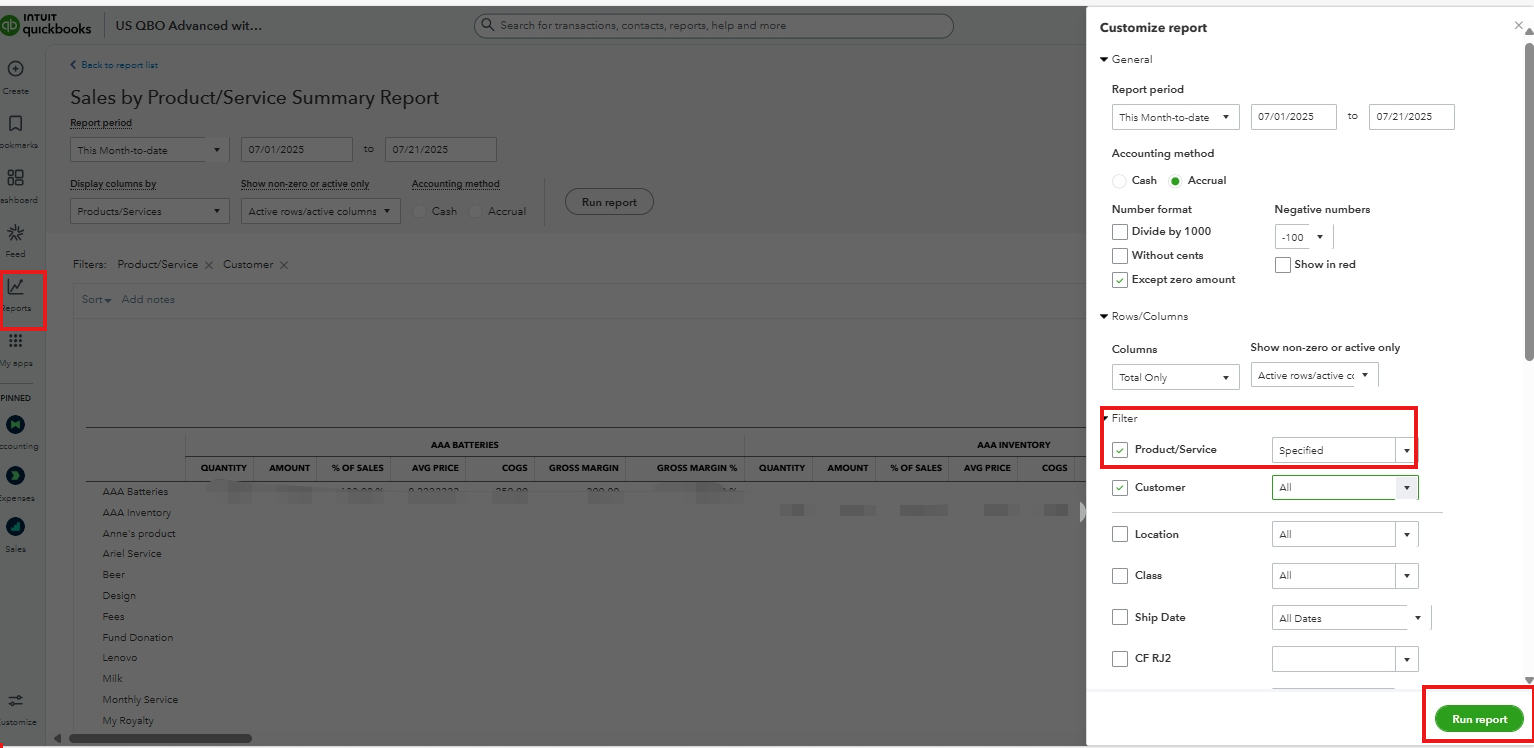Screen dimensions: 1534x748
Task: Open the Create plus icon
Action: (x=15, y=69)
